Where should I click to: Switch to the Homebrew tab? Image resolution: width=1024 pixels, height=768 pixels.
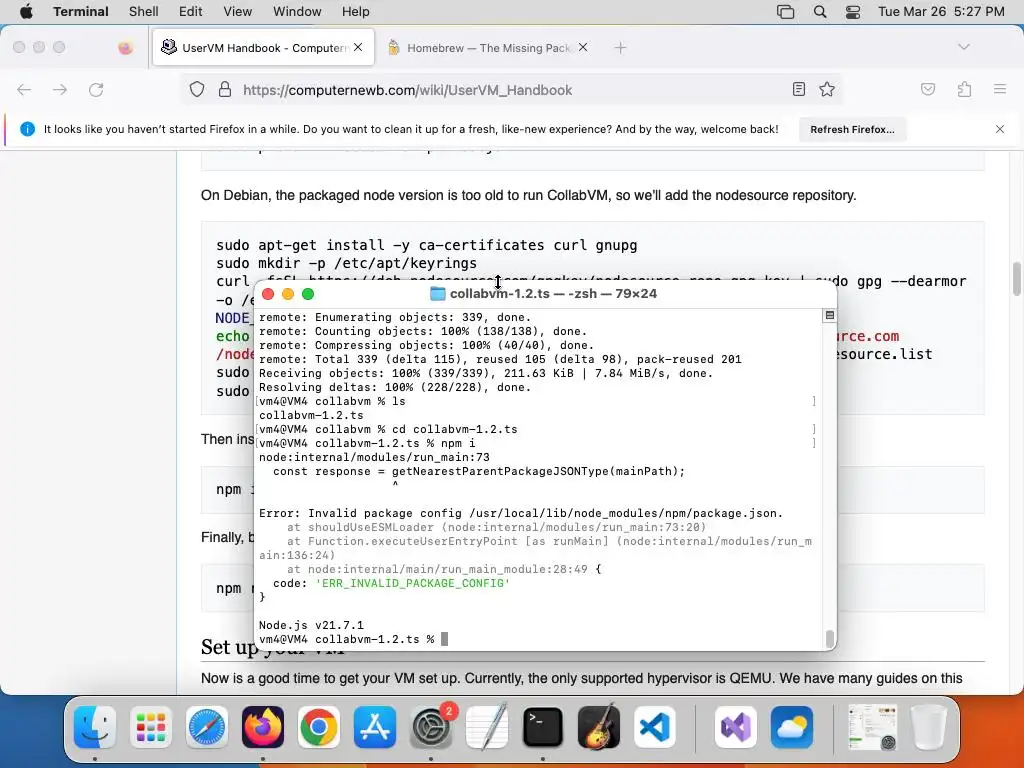(487, 48)
